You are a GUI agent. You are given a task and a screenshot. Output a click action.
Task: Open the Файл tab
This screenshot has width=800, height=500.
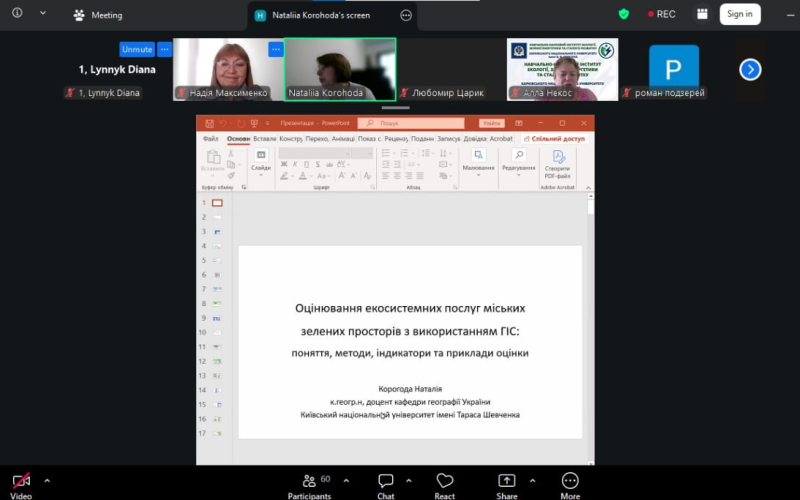click(210, 139)
